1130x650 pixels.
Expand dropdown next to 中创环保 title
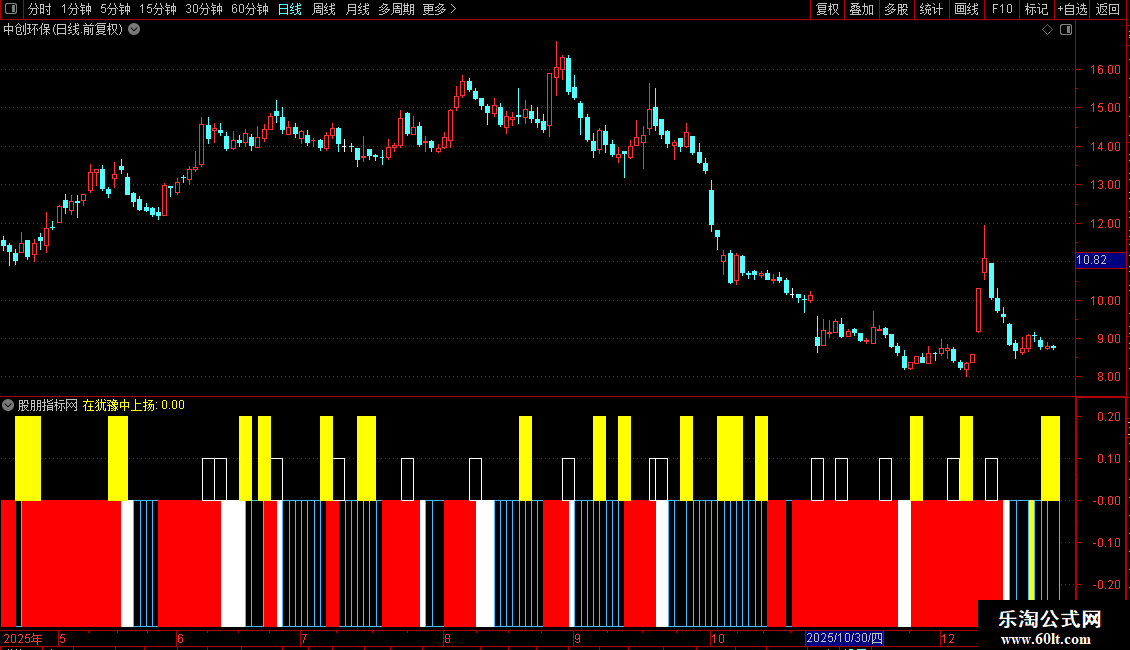tap(134, 30)
